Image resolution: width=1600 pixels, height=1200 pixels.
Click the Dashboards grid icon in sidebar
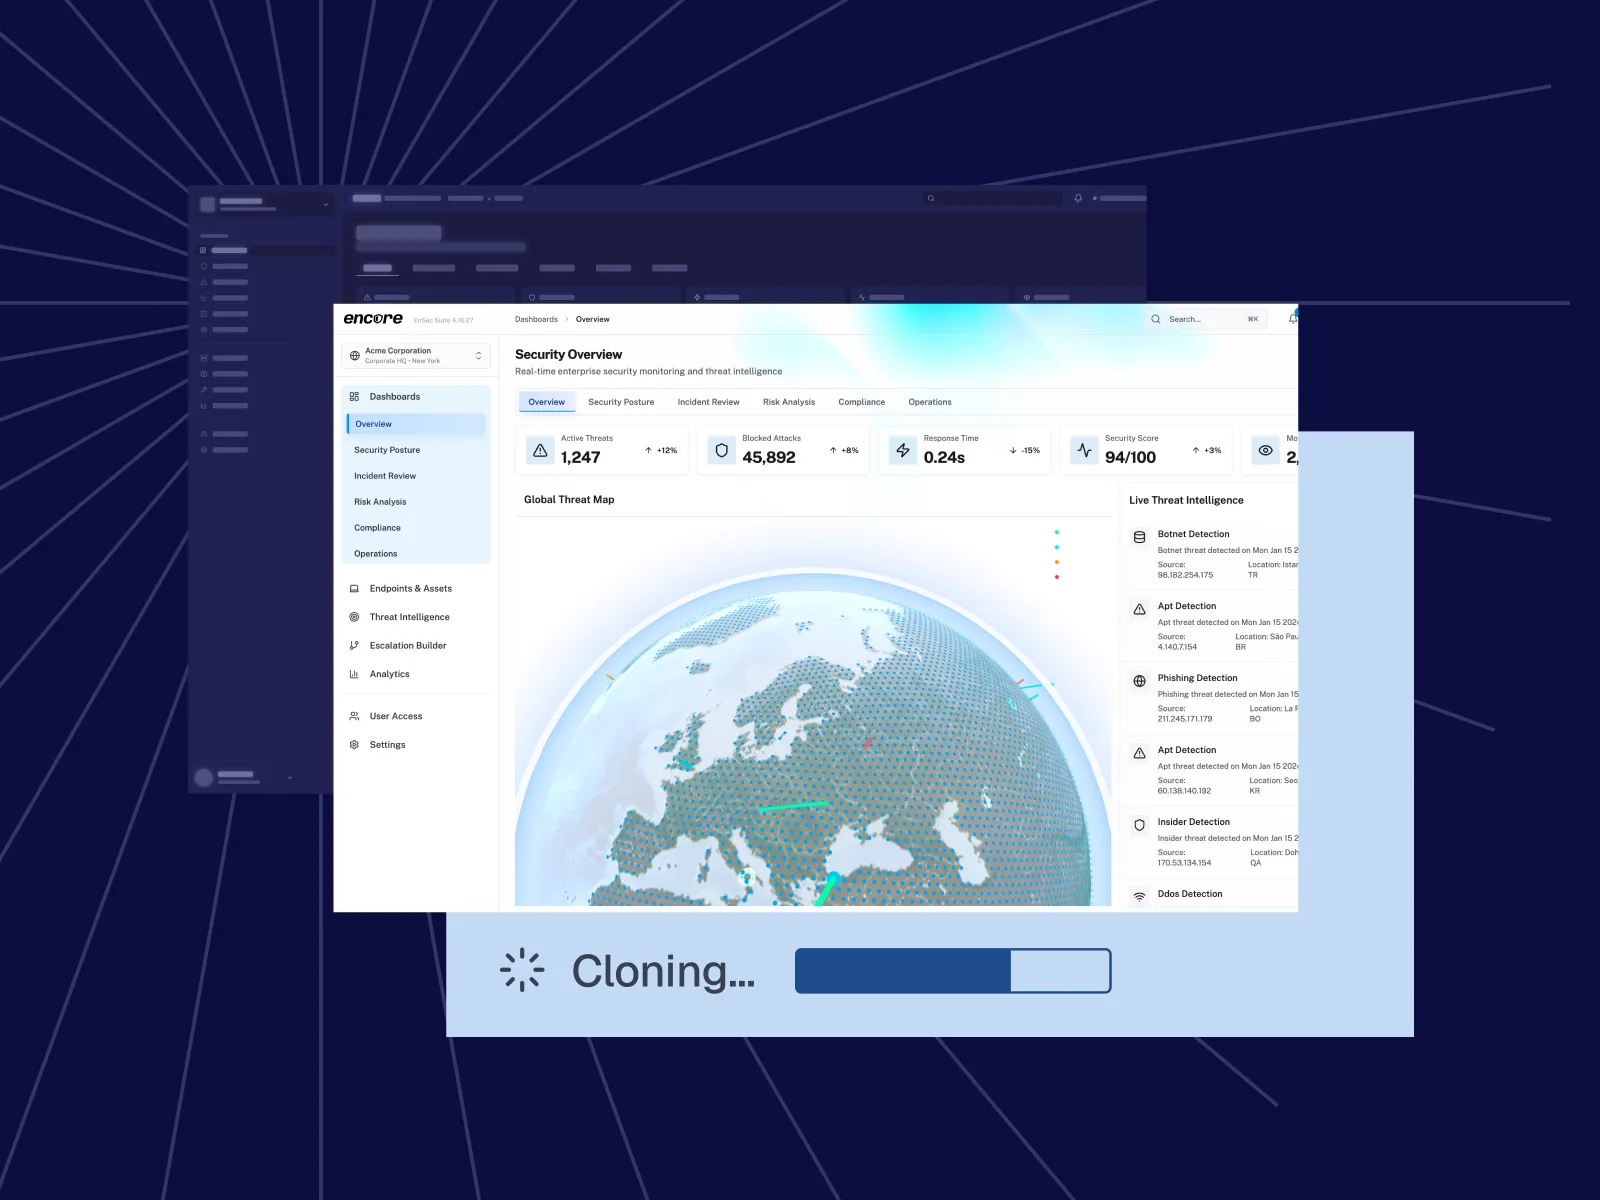tap(354, 397)
